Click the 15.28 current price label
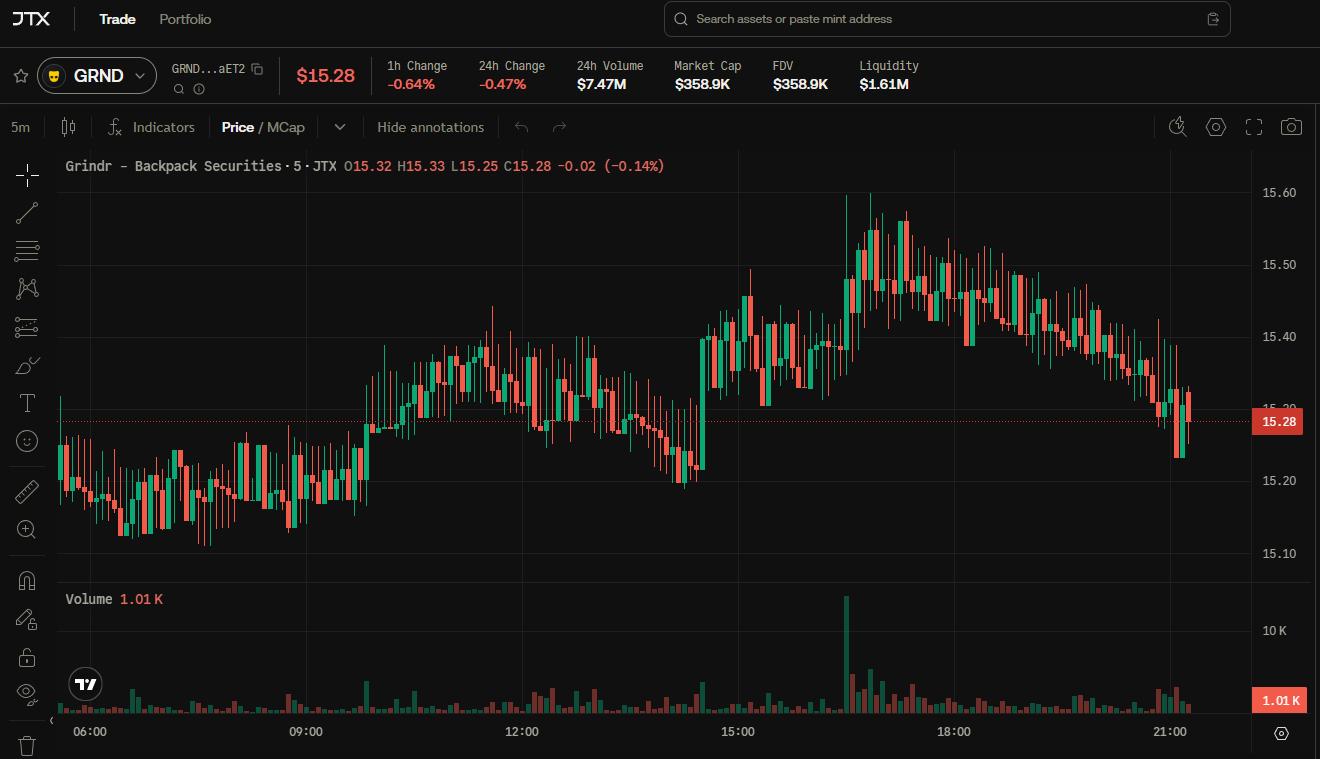 click(x=1277, y=422)
